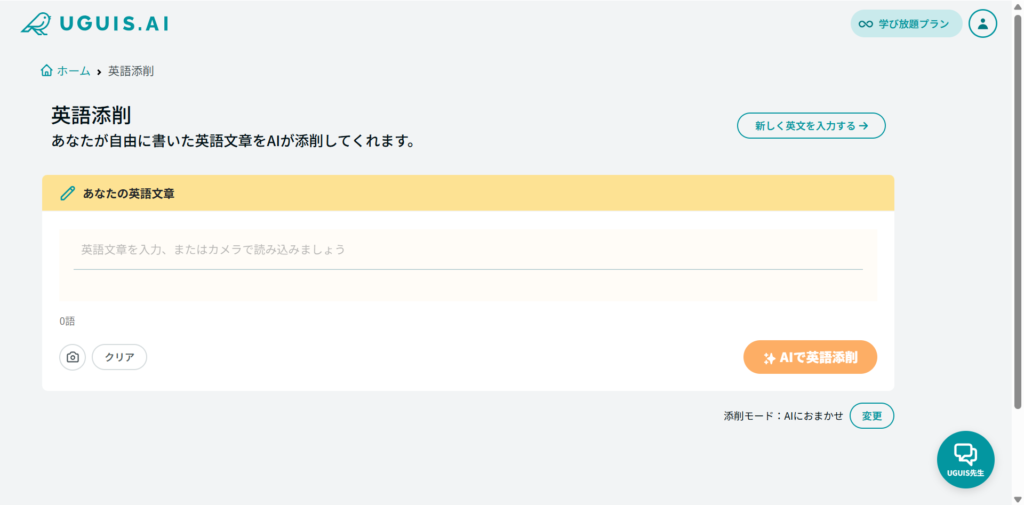The width and height of the screenshot is (1024, 505).
Task: Start correction with AIで英語添削 button
Action: click(x=810, y=357)
